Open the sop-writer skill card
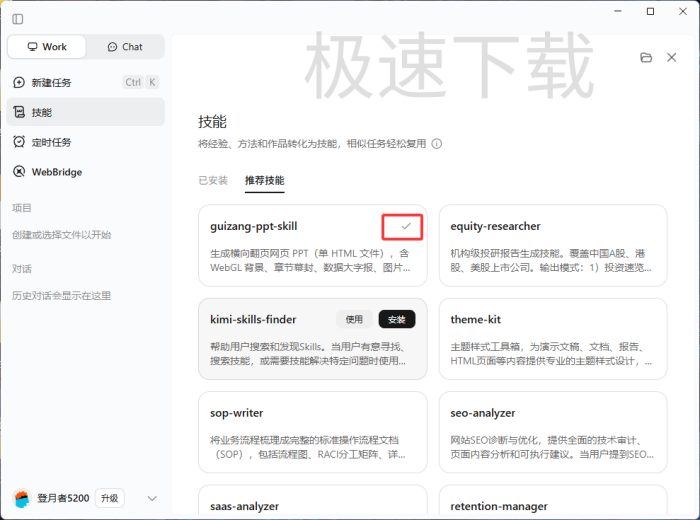This screenshot has width=700, height=520. point(312,432)
